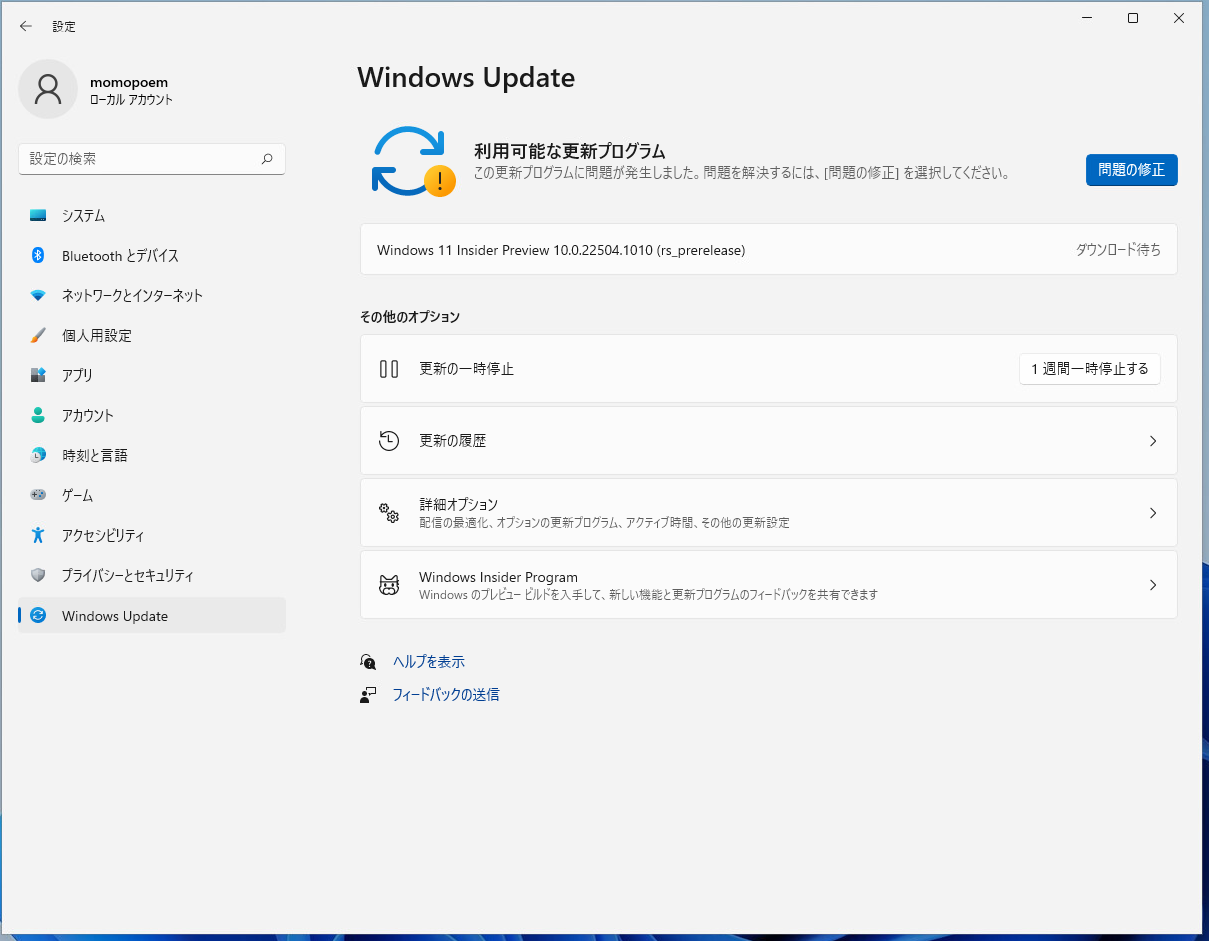Viewport: 1209px width, 941px height.
Task: Click the 更新の履歴 history clock icon
Action: (x=389, y=441)
